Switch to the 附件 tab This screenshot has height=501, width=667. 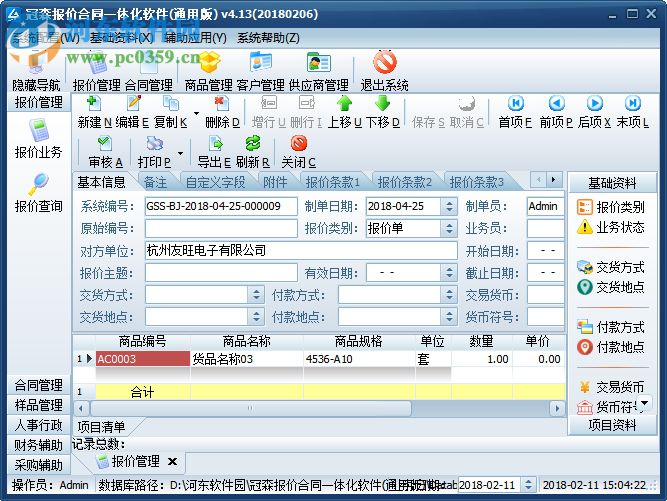(275, 182)
